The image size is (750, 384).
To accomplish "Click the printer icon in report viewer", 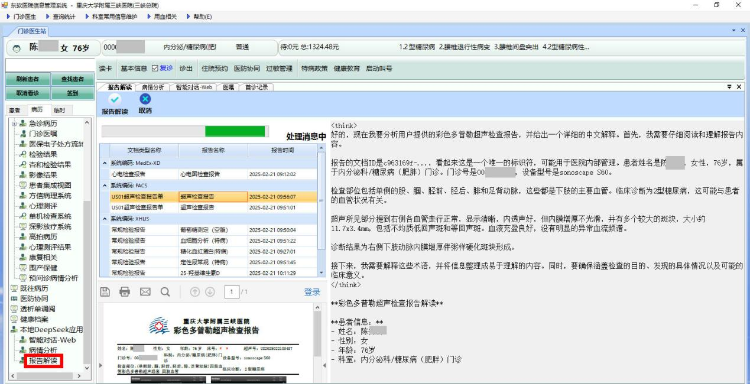I will coord(125,292).
